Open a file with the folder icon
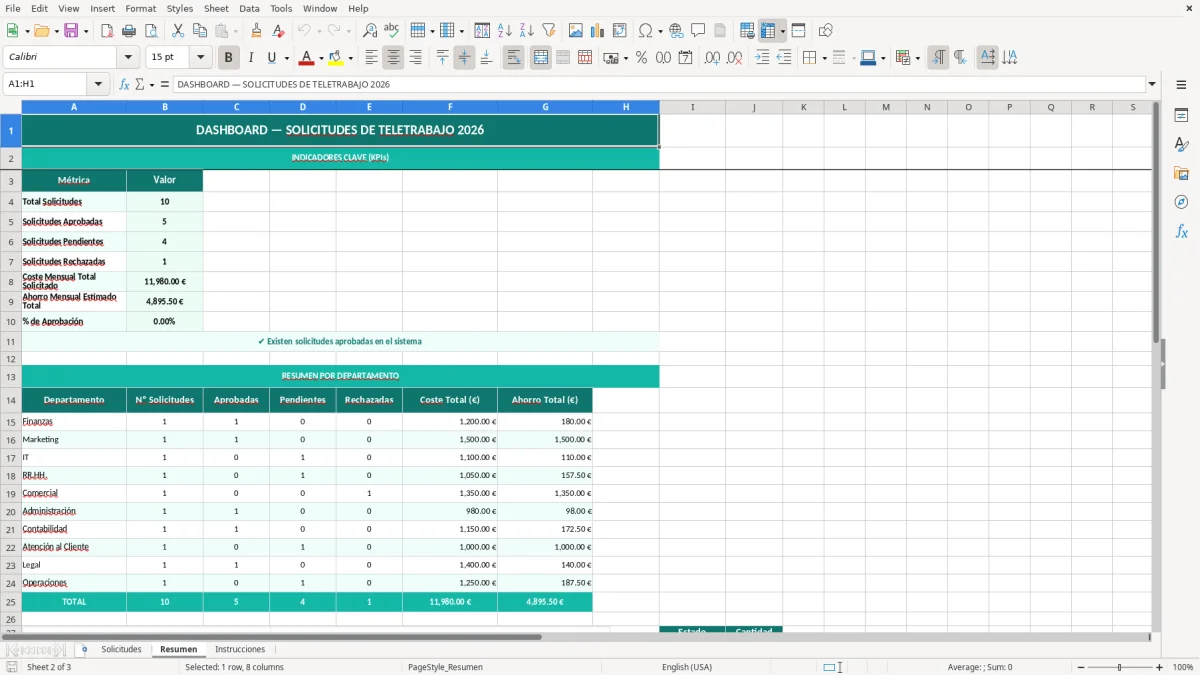1200x675 pixels. (x=41, y=31)
